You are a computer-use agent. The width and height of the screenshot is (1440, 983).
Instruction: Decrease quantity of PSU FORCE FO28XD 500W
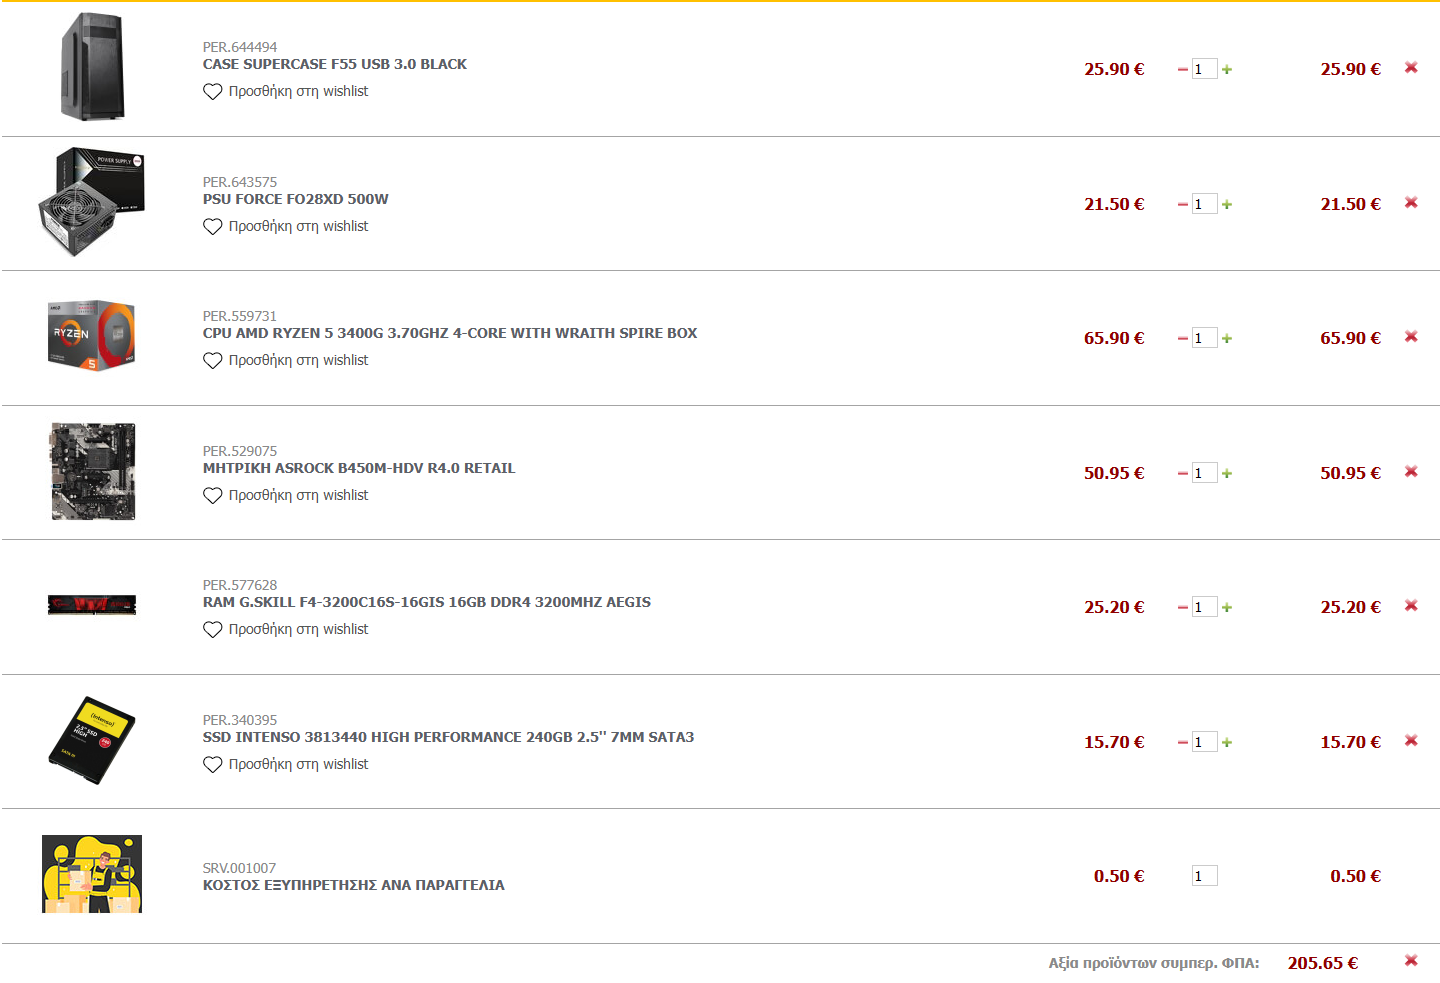pos(1183,205)
